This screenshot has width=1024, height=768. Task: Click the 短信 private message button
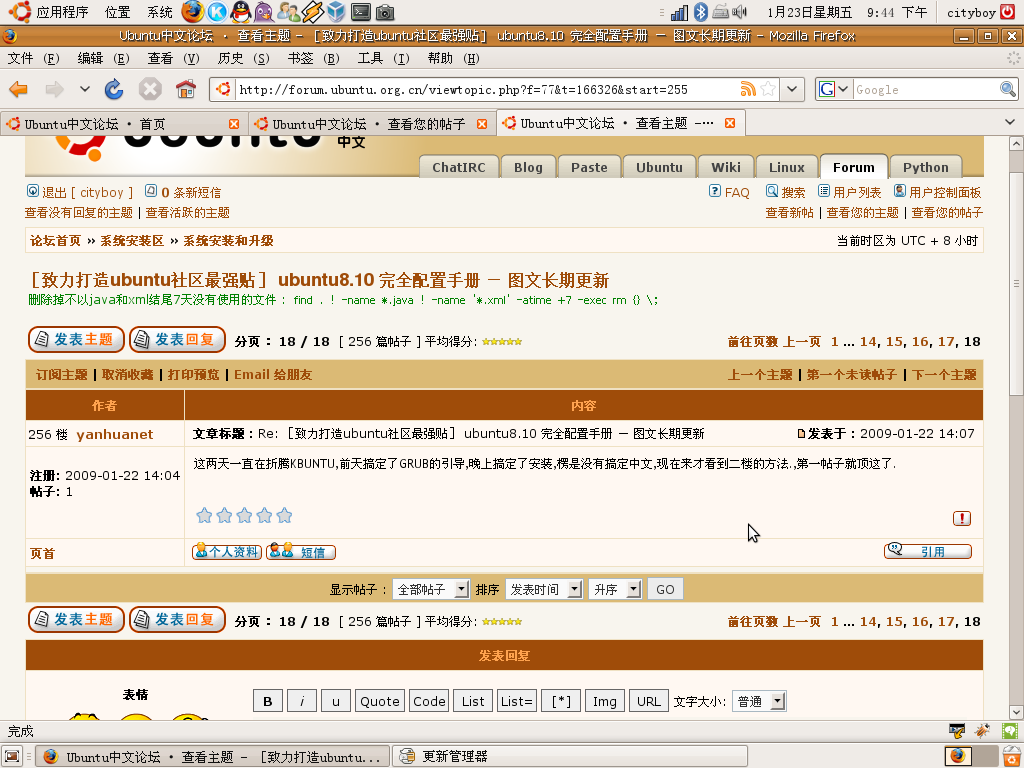(301, 552)
